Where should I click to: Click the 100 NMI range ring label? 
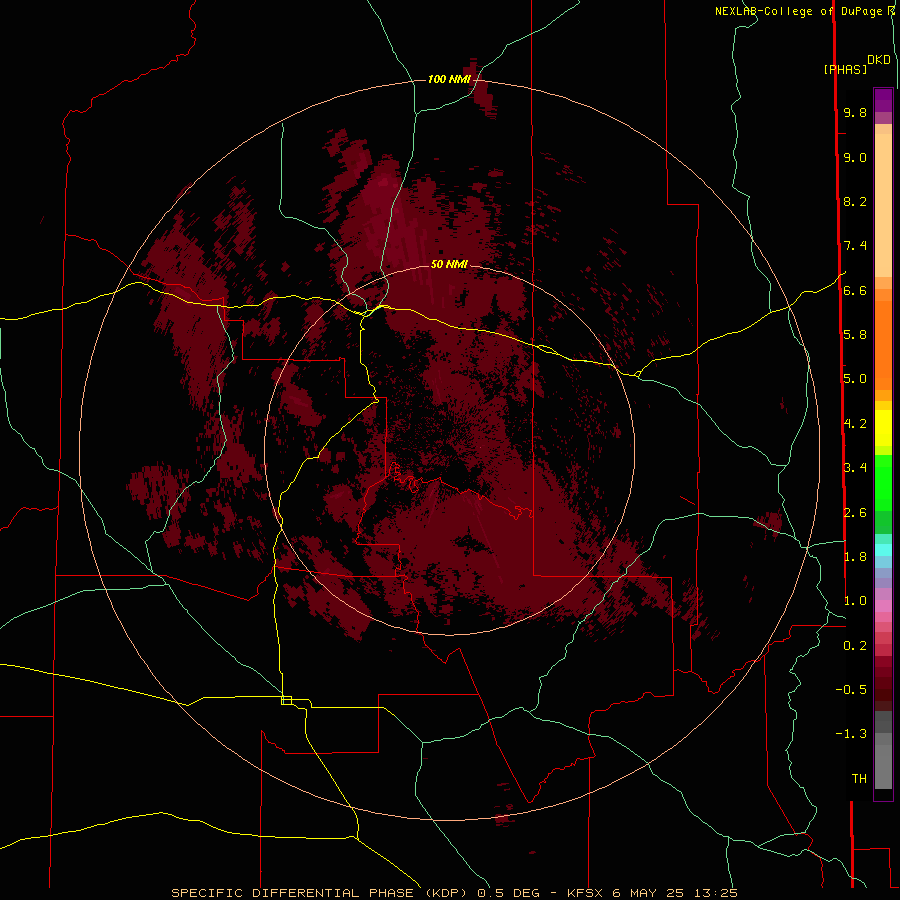tap(449, 79)
